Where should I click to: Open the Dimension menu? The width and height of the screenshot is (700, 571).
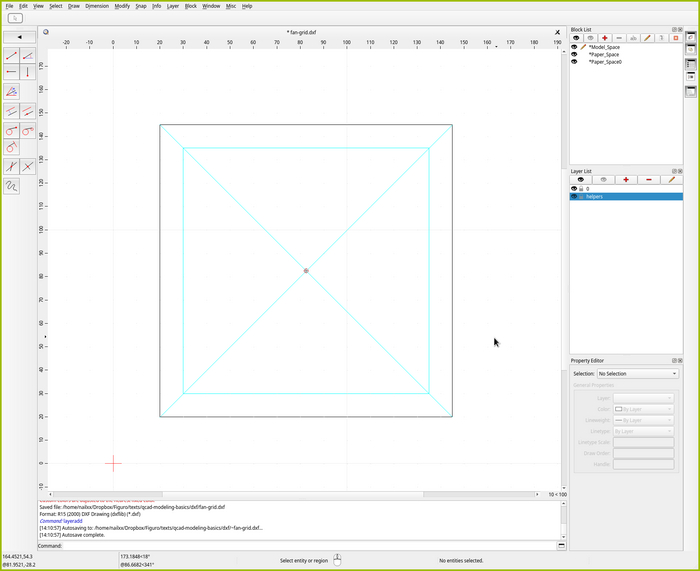click(x=97, y=6)
